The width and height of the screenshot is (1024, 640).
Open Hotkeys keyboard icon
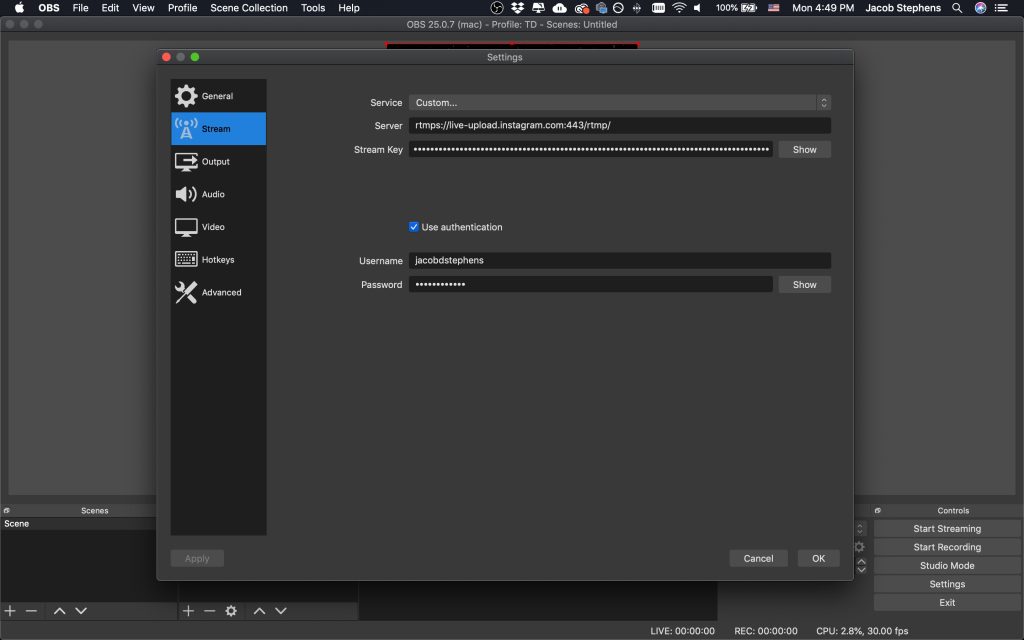(186, 260)
